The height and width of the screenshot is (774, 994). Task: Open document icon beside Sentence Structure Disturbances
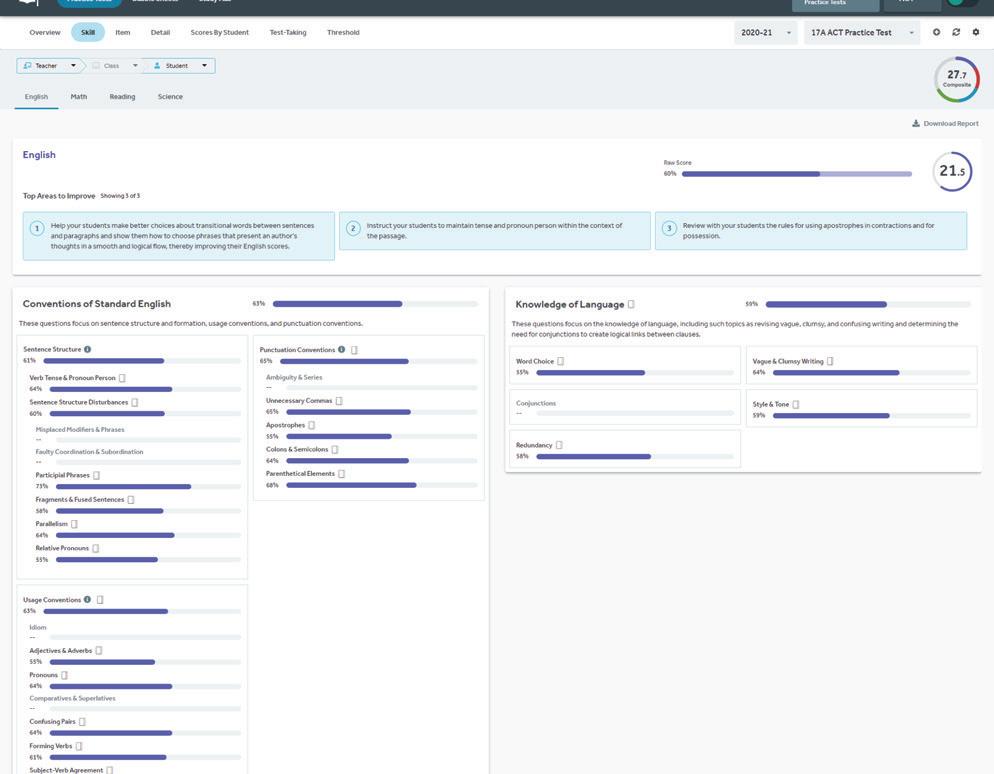(134, 403)
